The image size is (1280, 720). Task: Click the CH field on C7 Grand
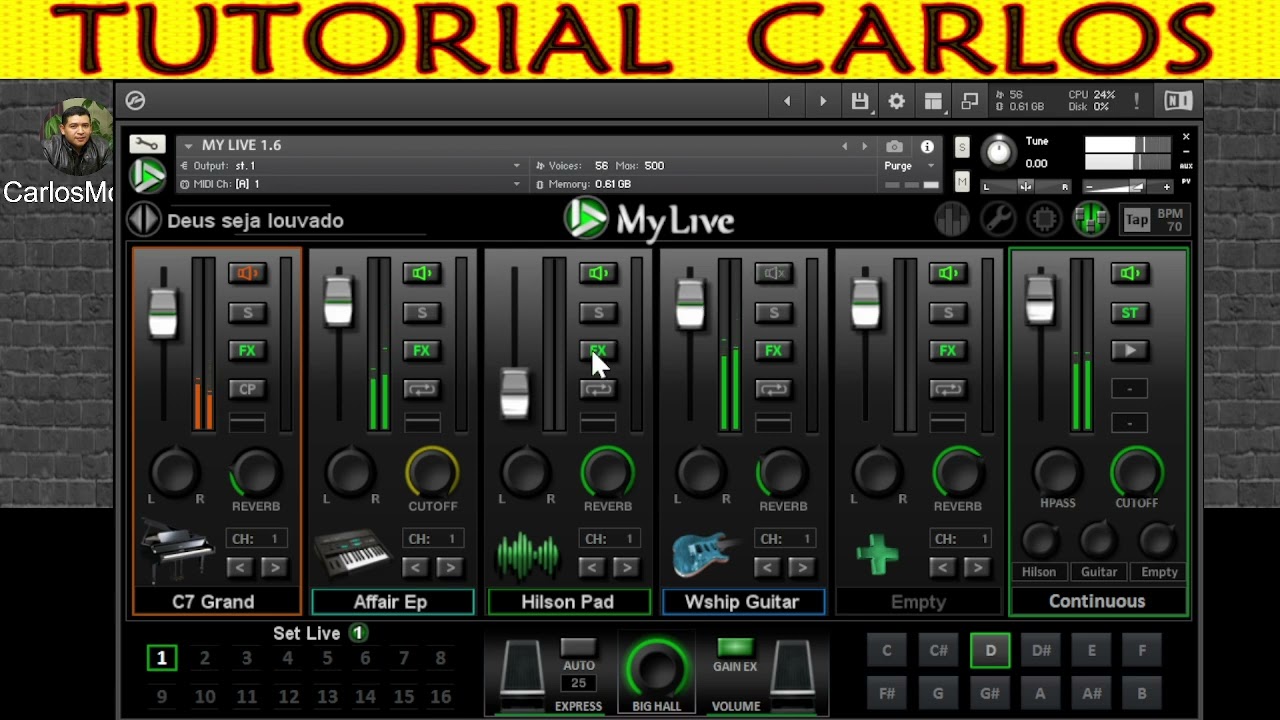point(257,538)
